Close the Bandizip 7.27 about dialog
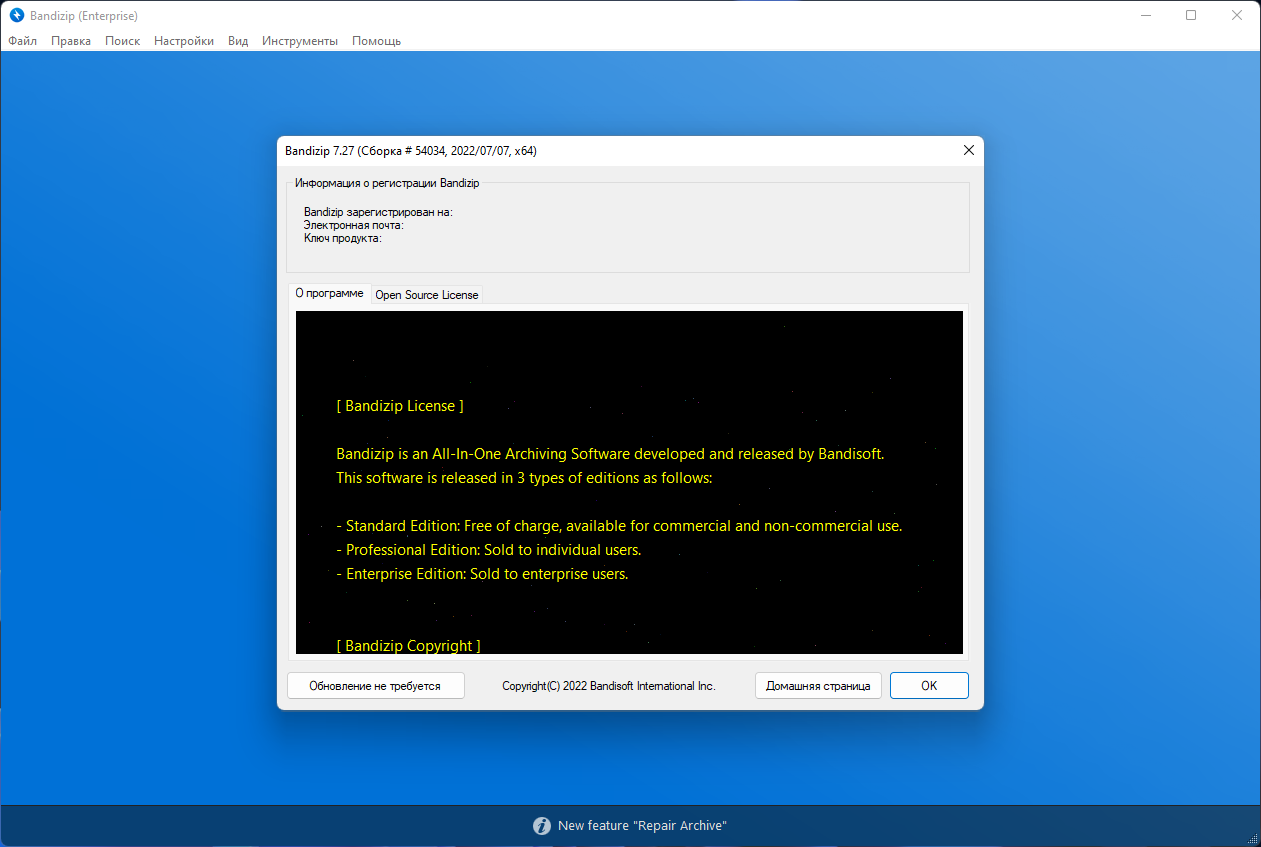This screenshot has width=1261, height=847. (x=968, y=150)
